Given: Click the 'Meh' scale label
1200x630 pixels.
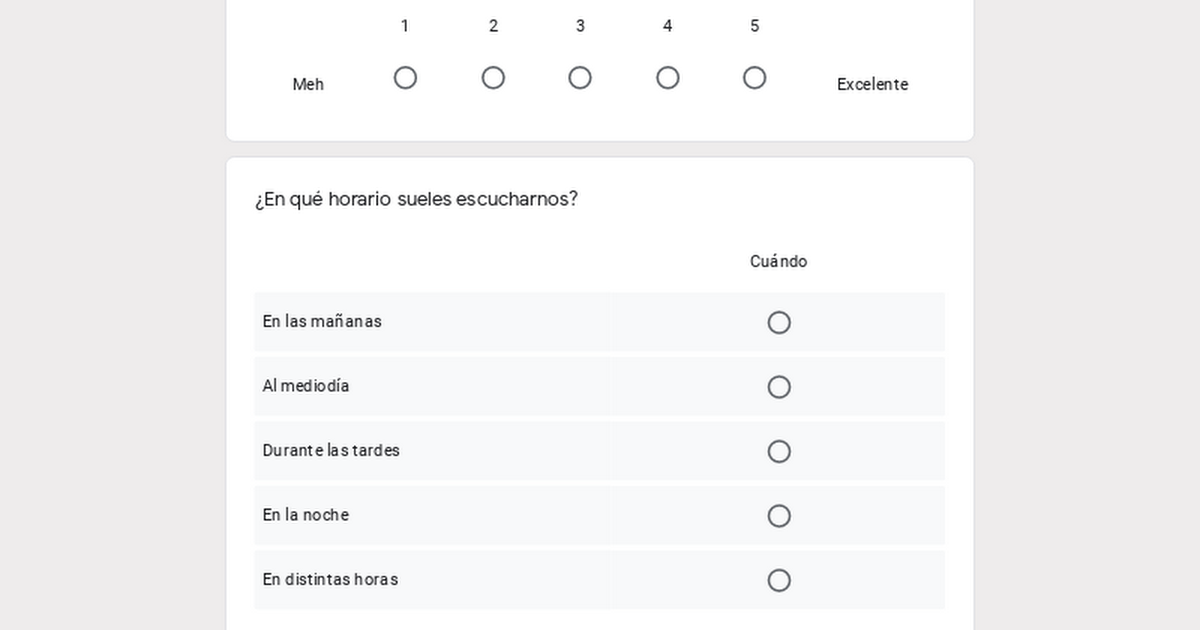Looking at the screenshot, I should point(308,84).
